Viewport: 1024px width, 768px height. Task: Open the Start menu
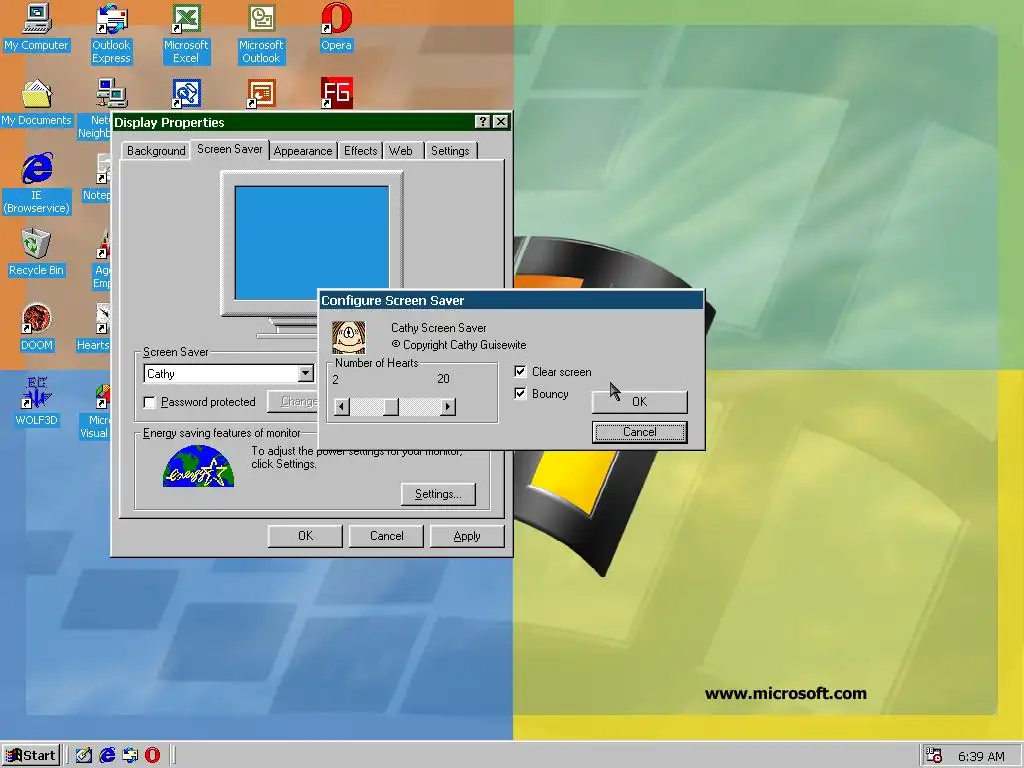click(31, 756)
